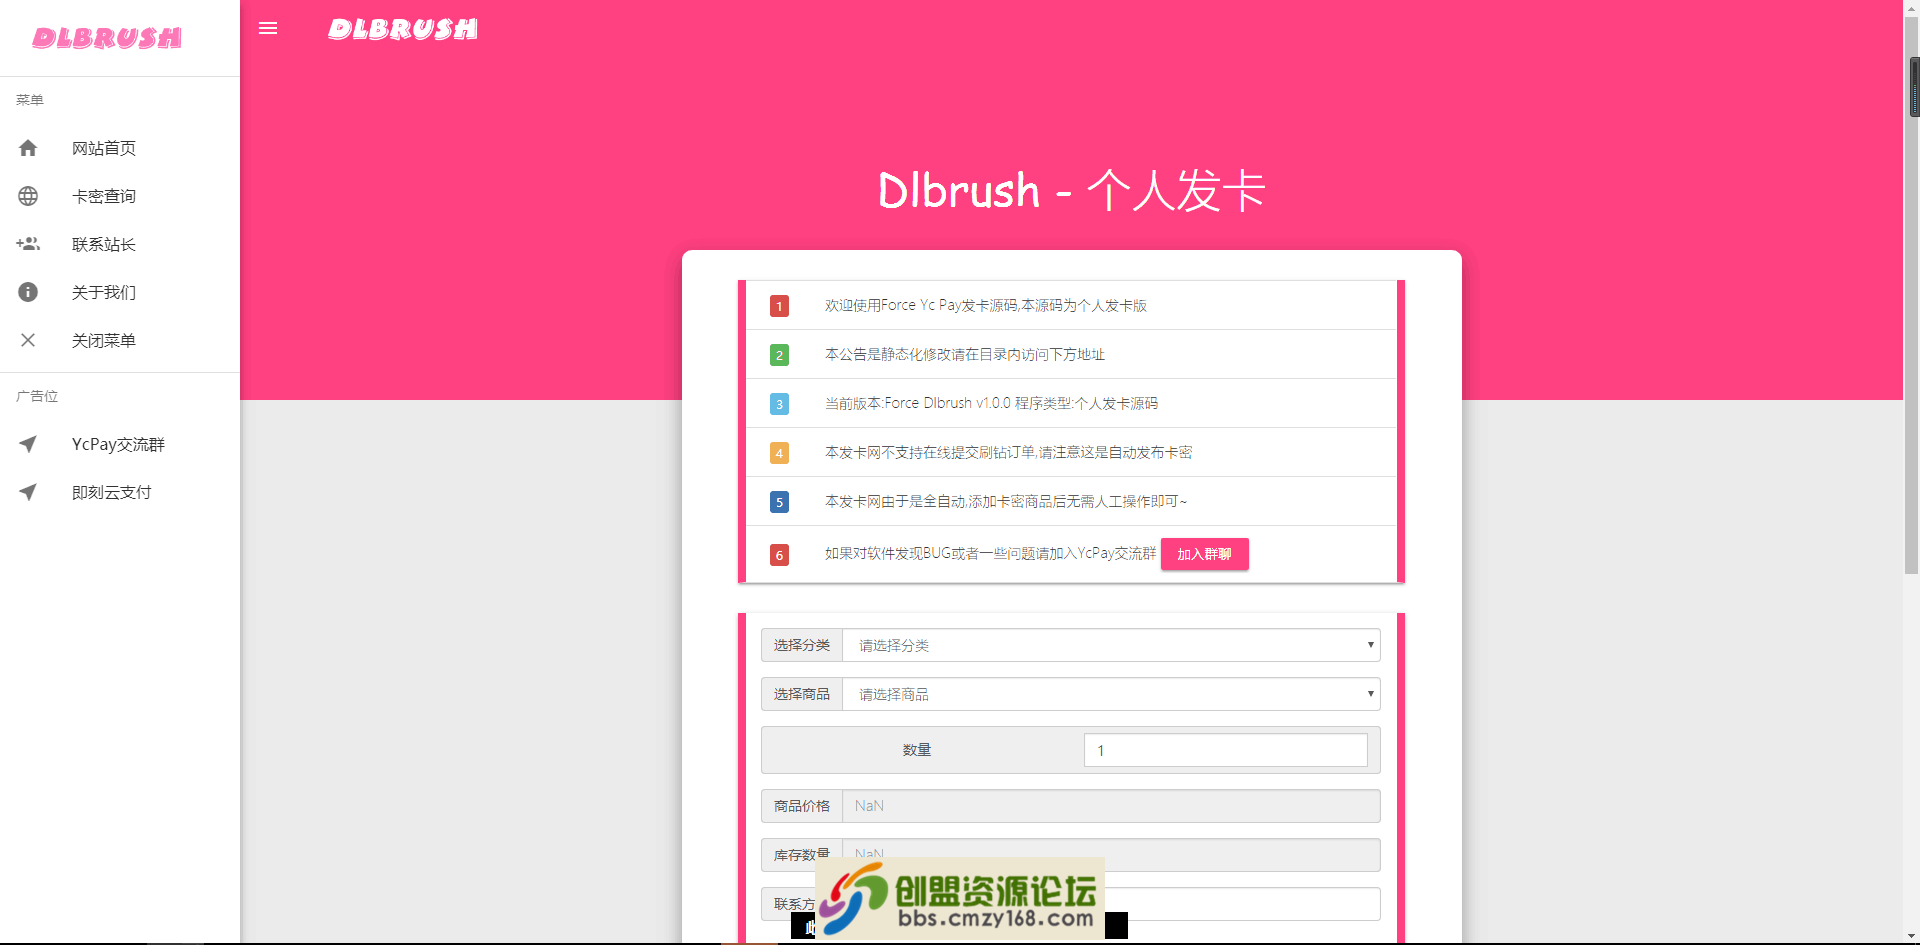Click the hamburger menu icon
Viewport: 1920px width, 945px height.
click(x=268, y=28)
